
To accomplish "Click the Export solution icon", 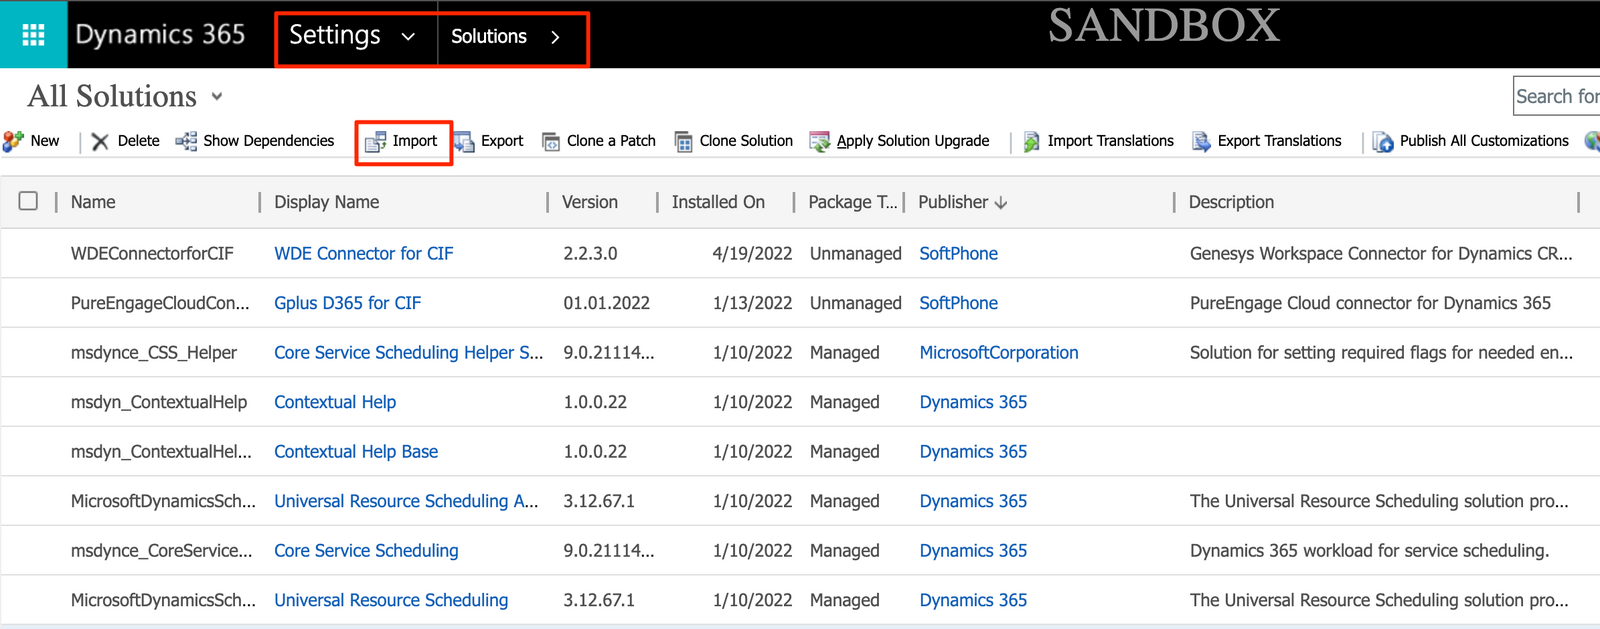I will [464, 142].
